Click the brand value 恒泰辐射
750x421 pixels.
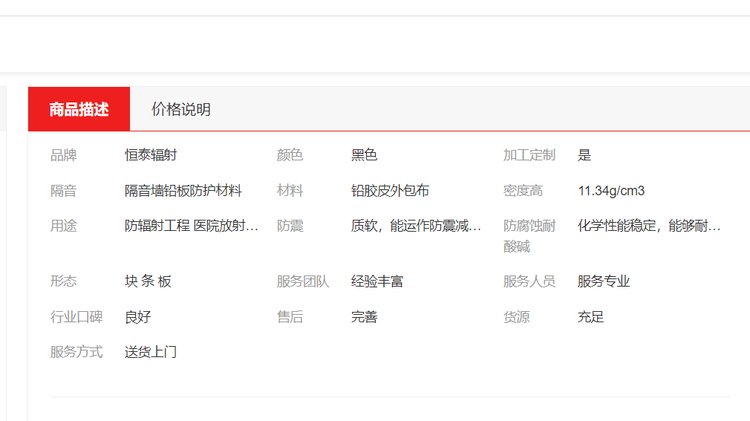coord(151,155)
